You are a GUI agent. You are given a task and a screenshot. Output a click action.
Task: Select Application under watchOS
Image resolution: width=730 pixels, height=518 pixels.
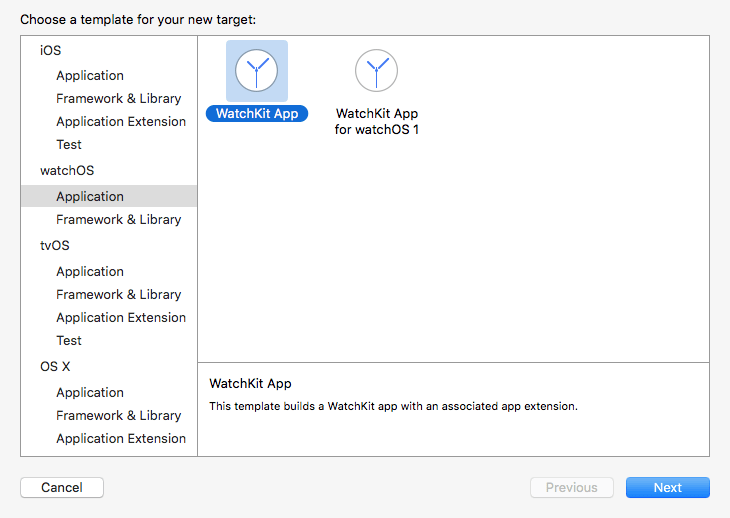point(90,197)
